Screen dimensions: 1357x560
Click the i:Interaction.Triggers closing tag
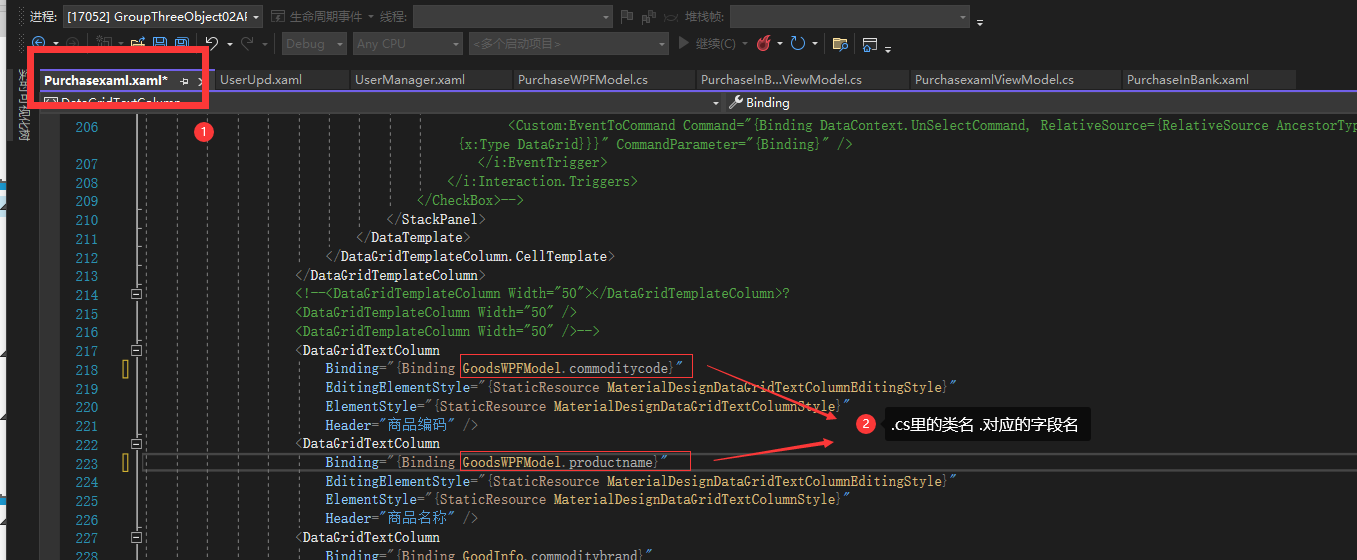point(543,182)
